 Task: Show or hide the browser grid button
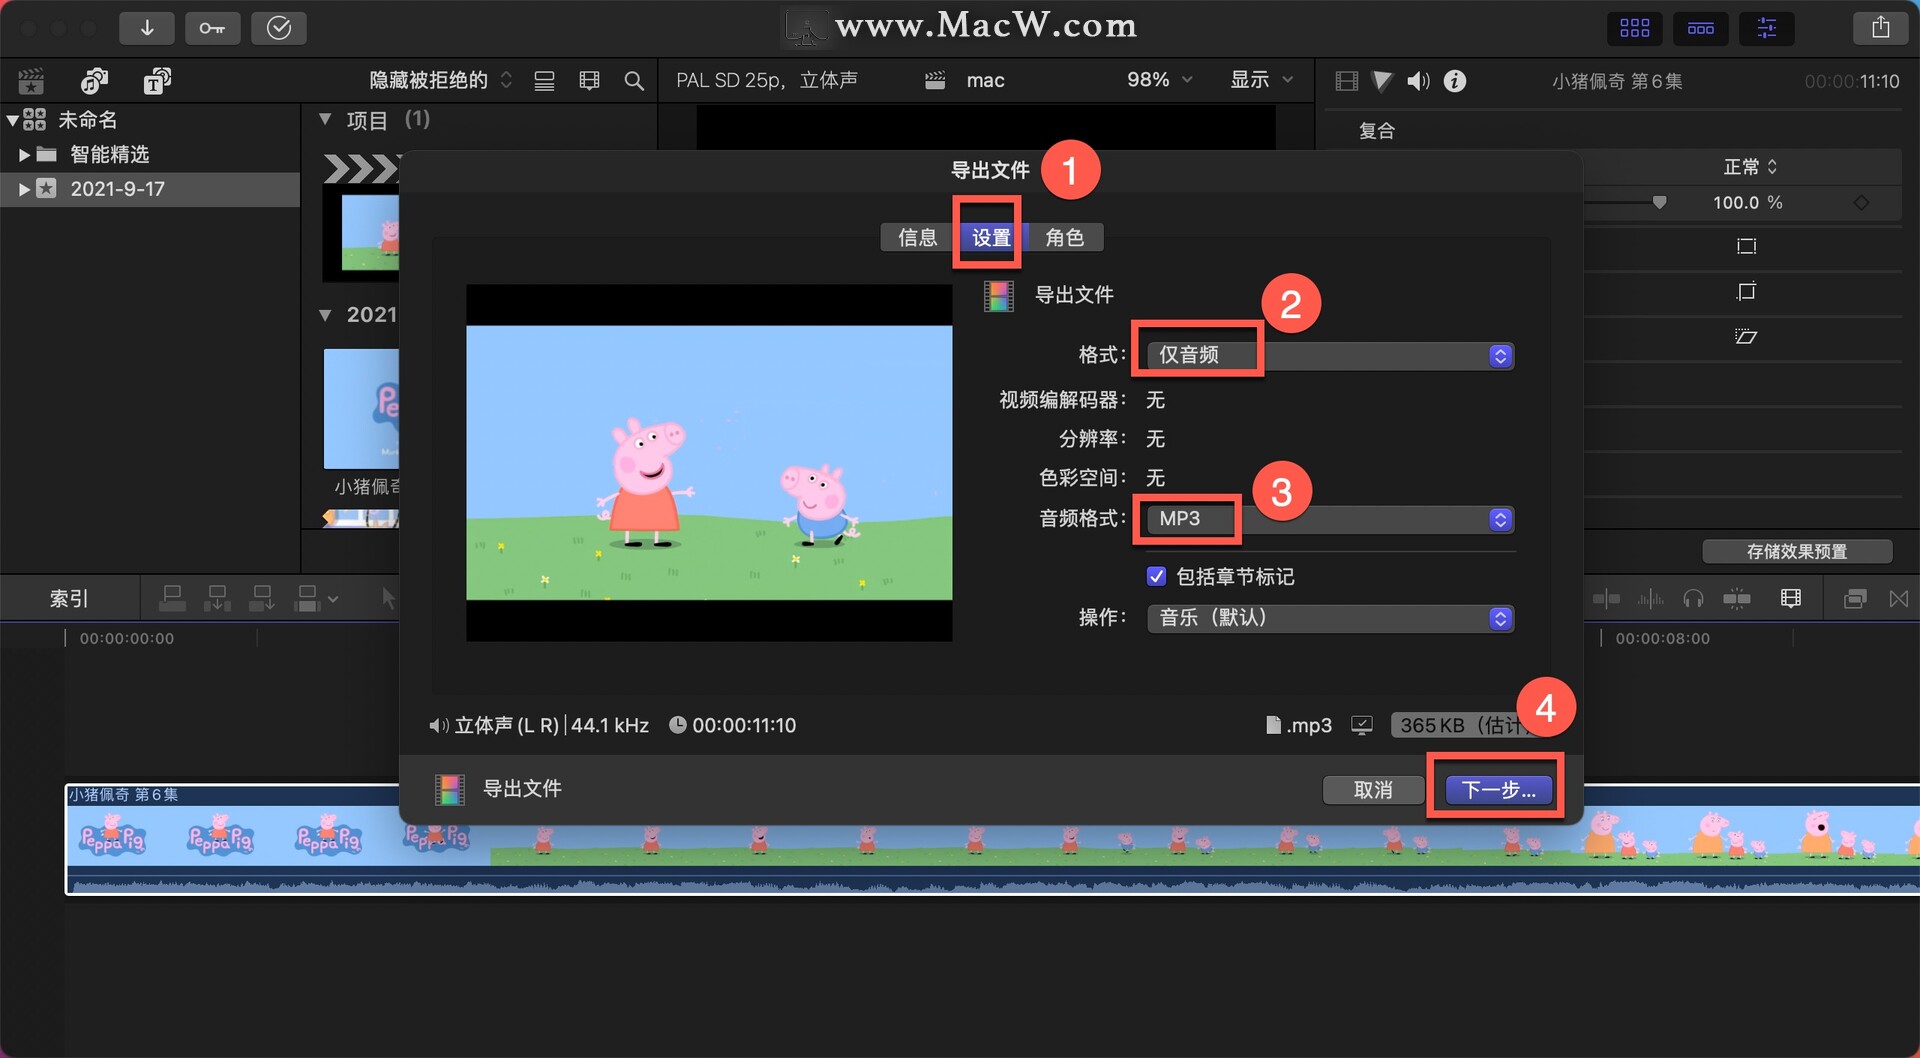click(x=1635, y=28)
